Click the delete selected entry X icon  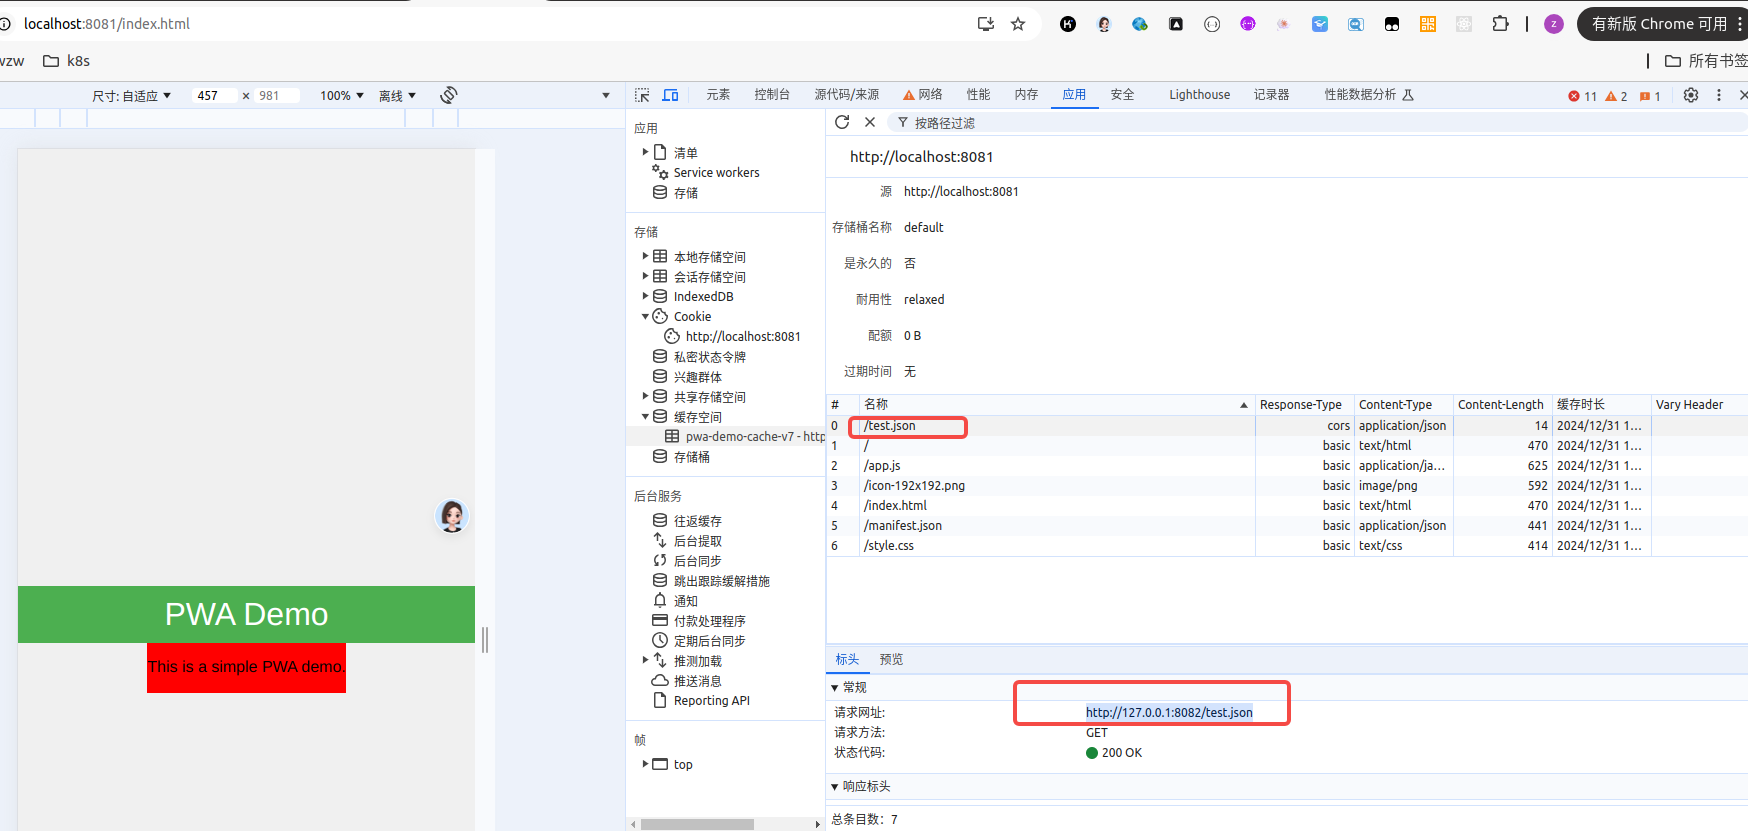870,122
